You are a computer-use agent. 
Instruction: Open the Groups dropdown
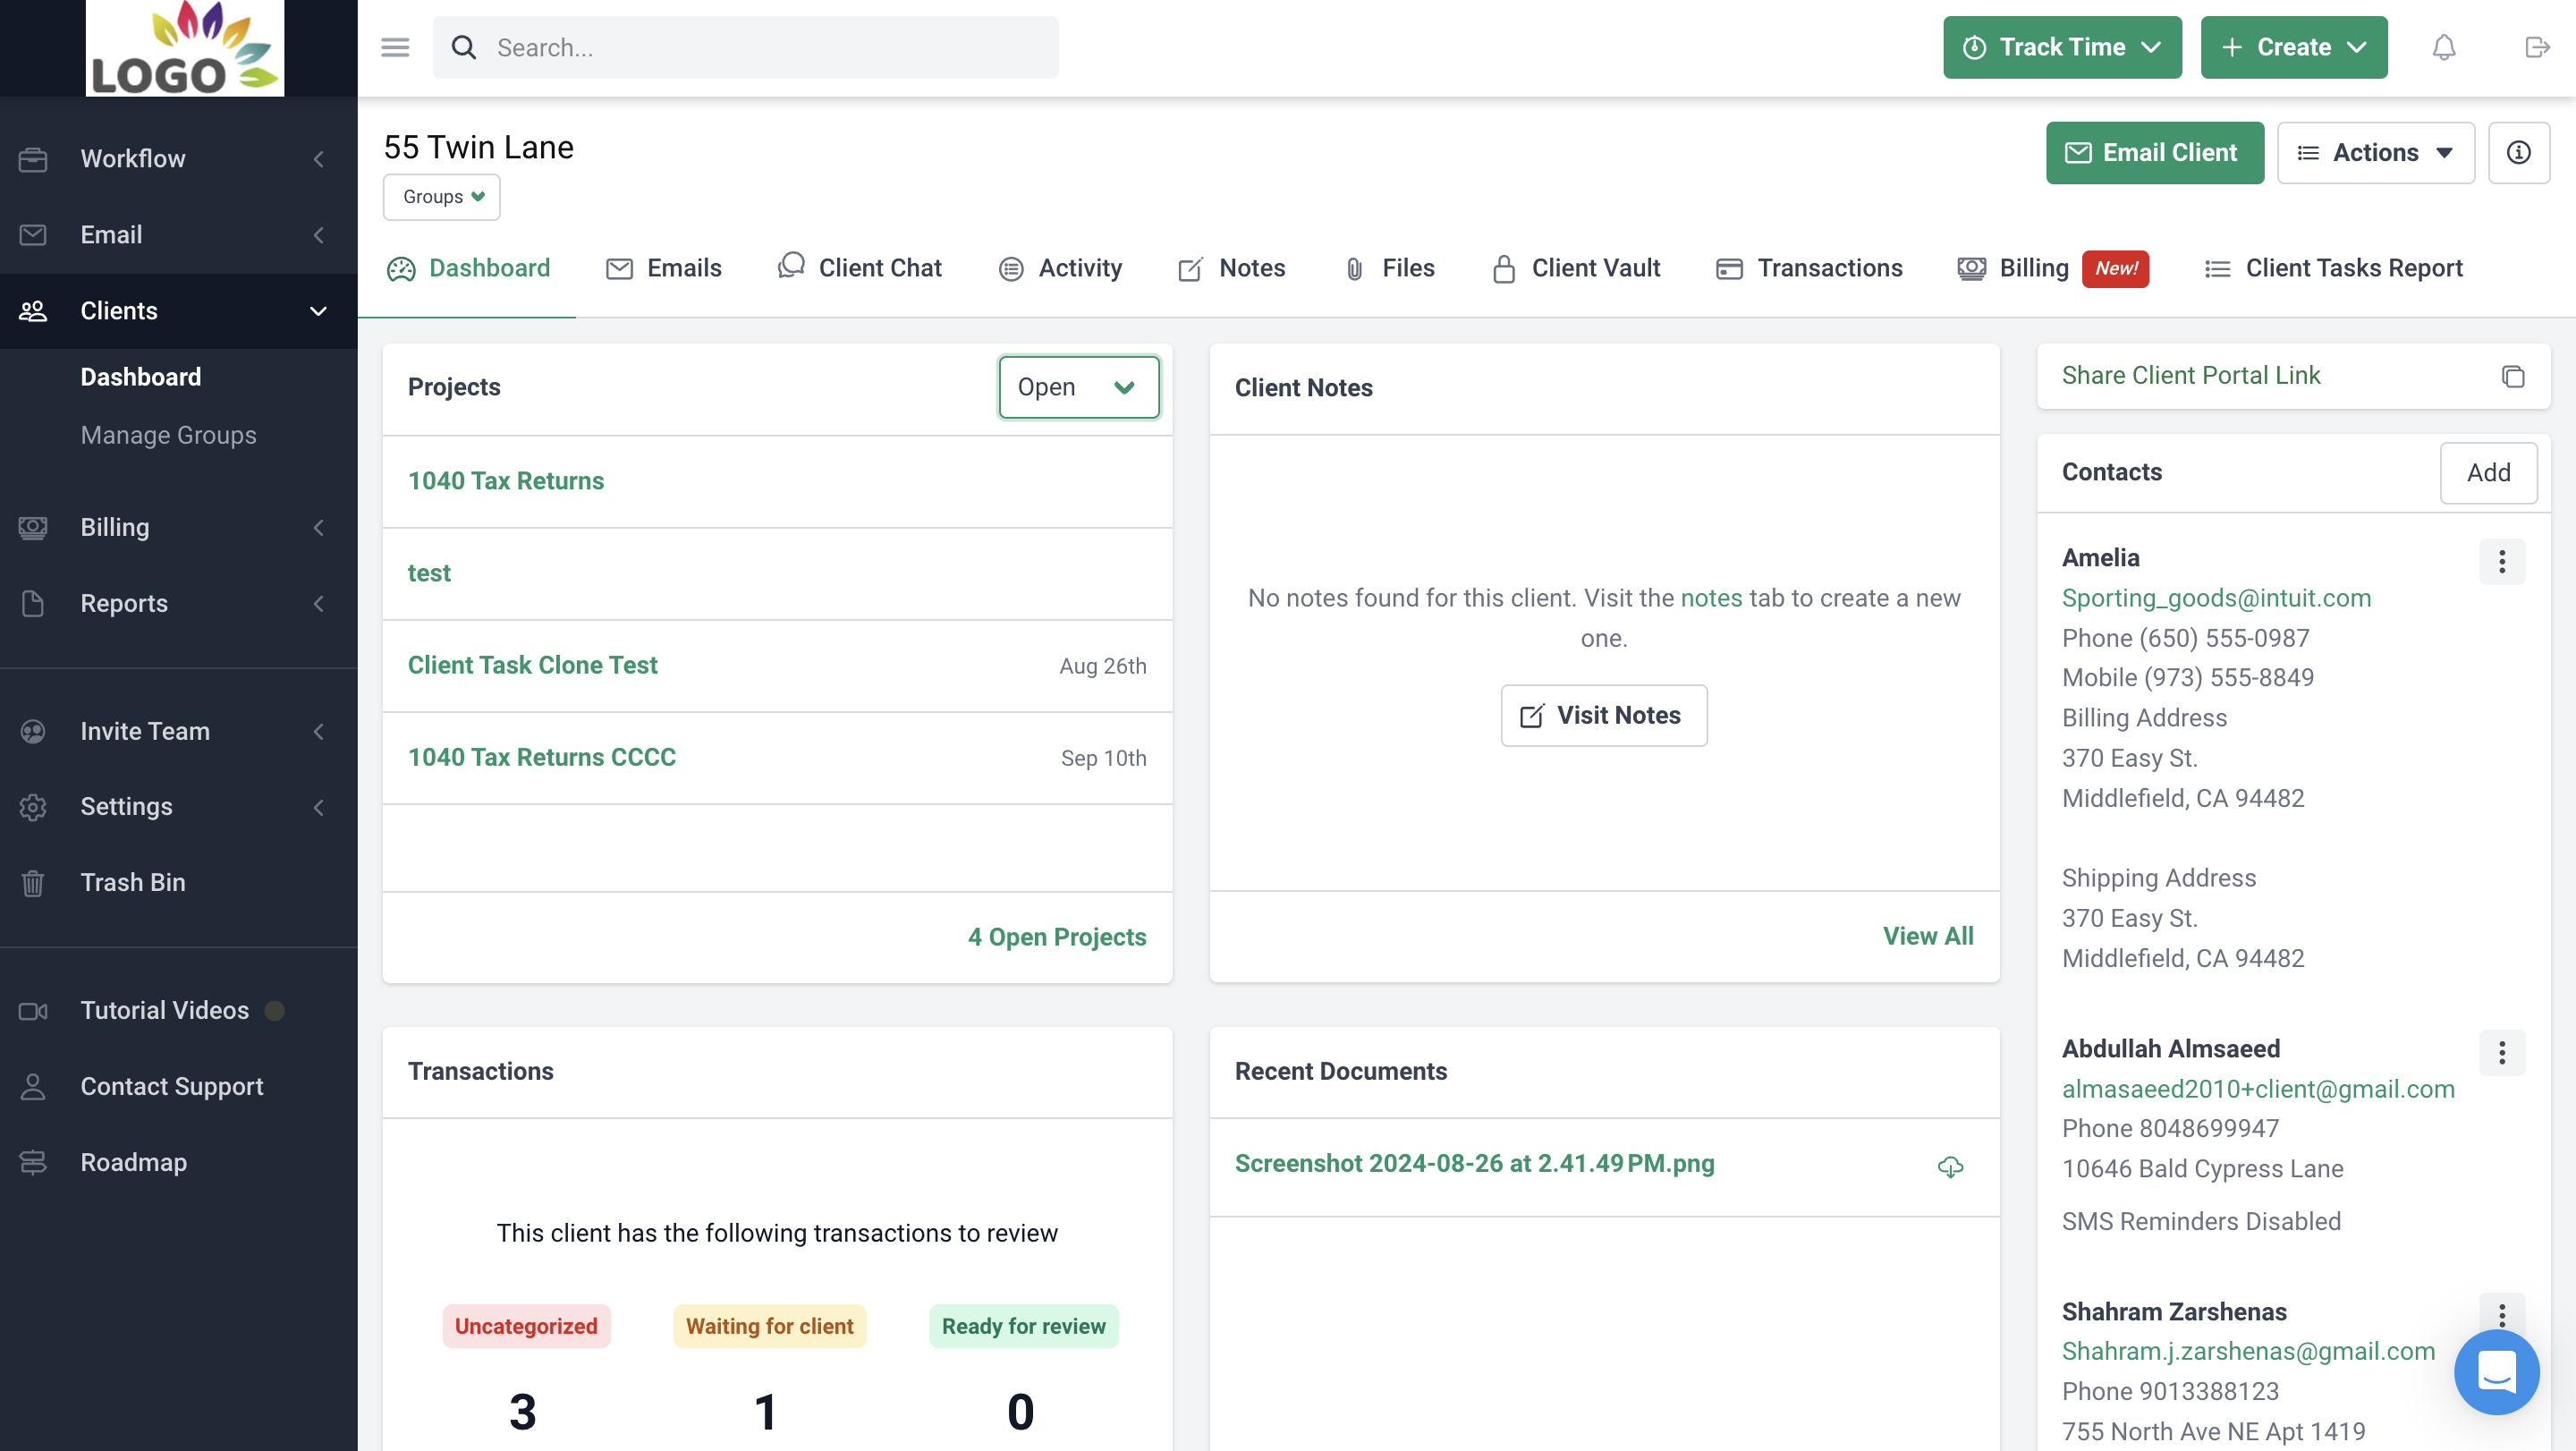(441, 197)
